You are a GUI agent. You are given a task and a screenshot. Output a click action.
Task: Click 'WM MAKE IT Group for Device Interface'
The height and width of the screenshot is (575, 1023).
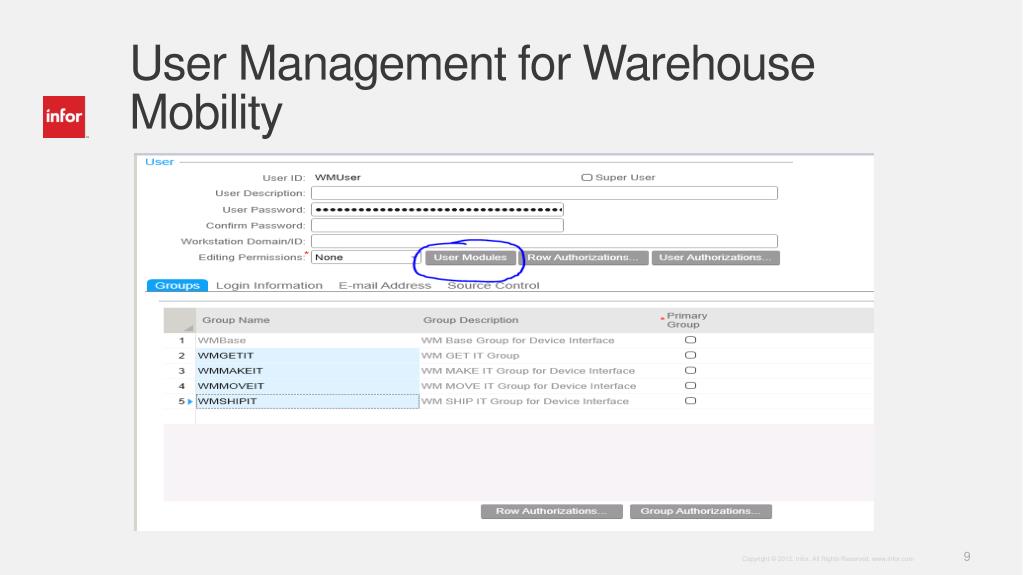click(x=528, y=371)
